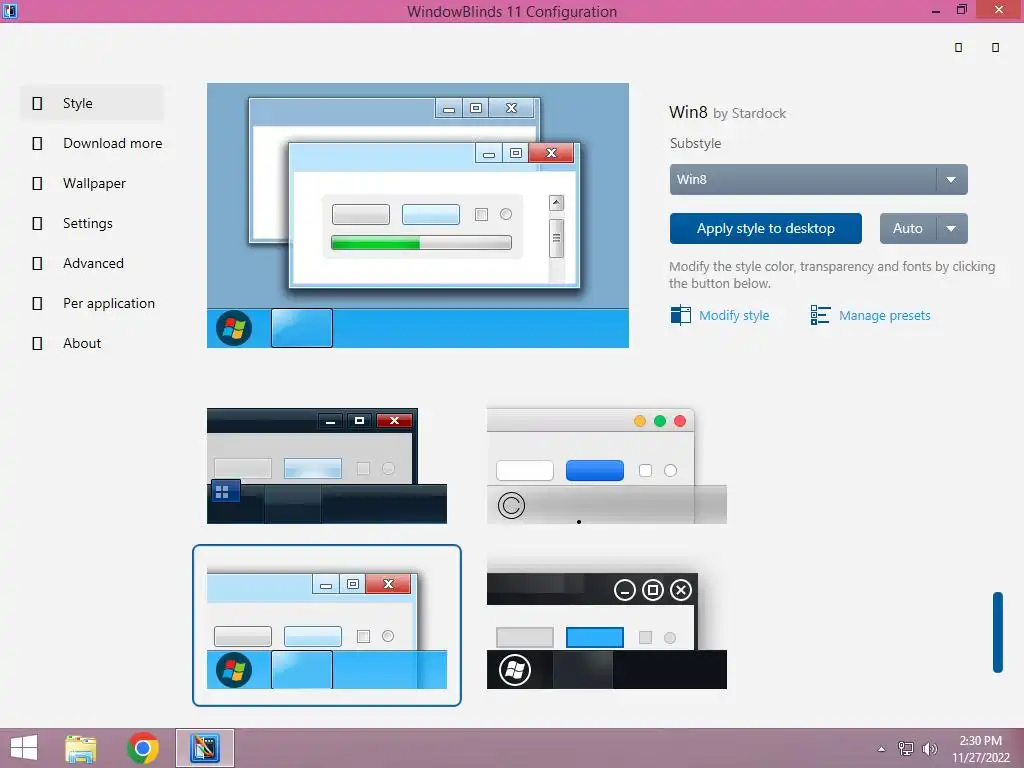Click icon beside Wallpaper item
Viewport: 1024px width, 768px height.
pos(37,184)
